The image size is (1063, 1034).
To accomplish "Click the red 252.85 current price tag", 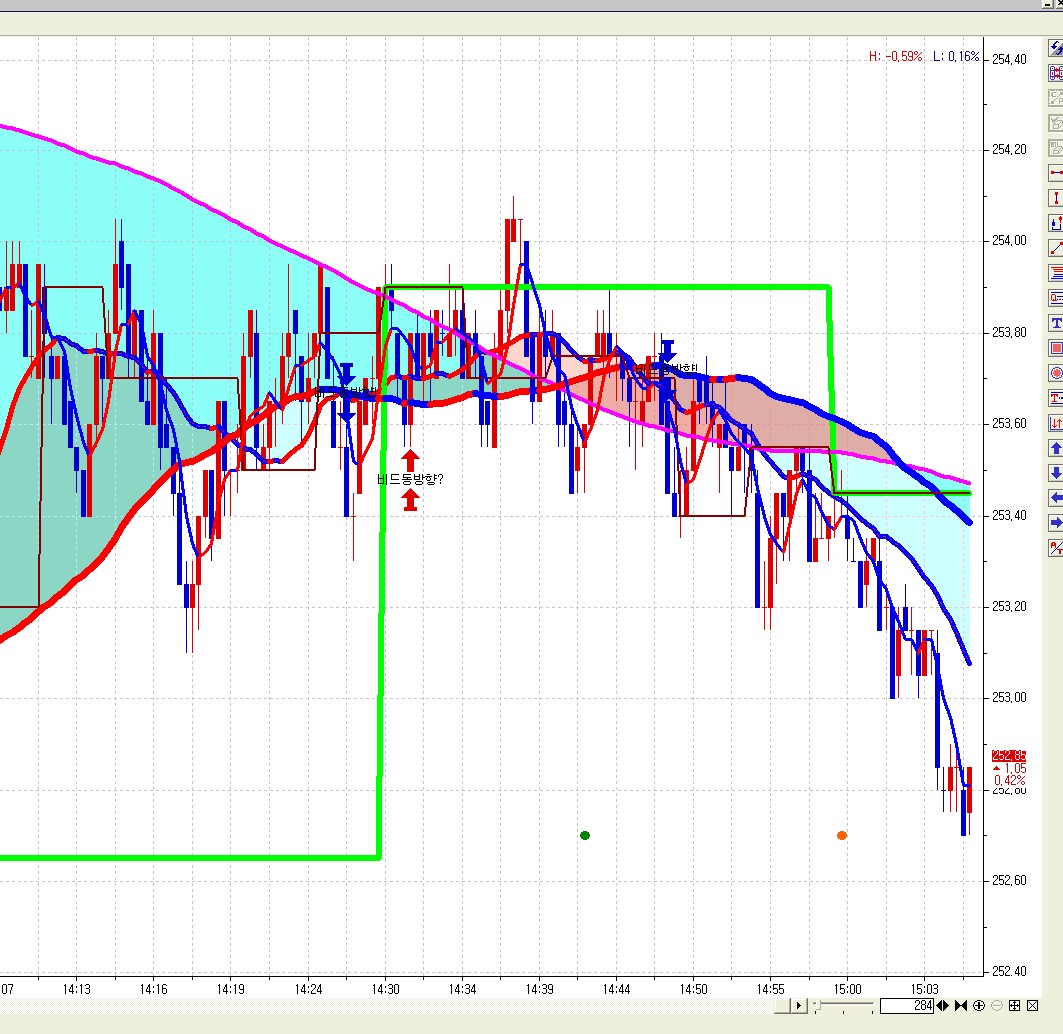I will tap(1009, 756).
